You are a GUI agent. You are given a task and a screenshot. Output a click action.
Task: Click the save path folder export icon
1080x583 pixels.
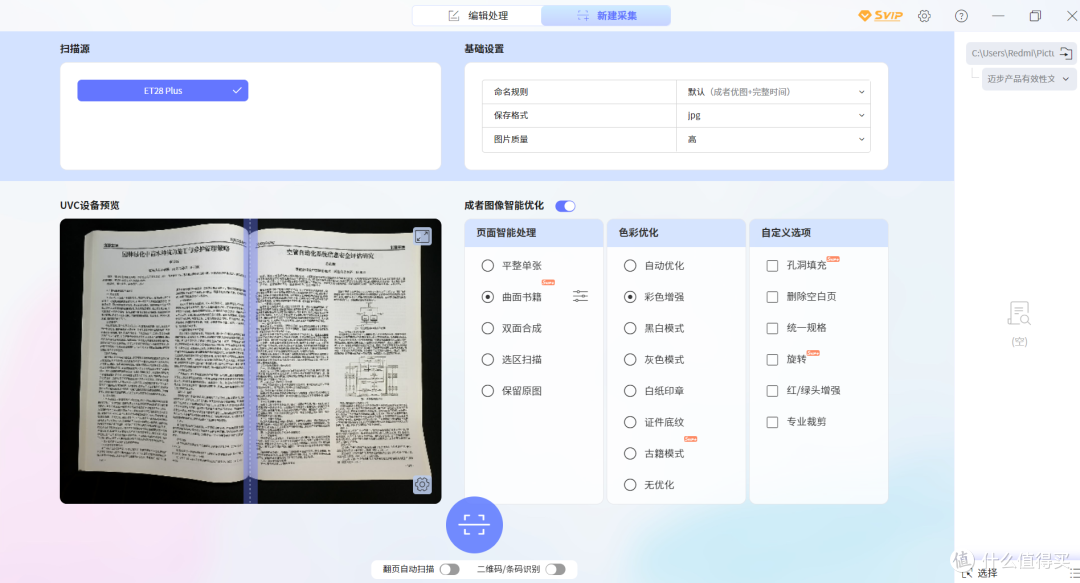pyautogui.click(x=1066, y=53)
